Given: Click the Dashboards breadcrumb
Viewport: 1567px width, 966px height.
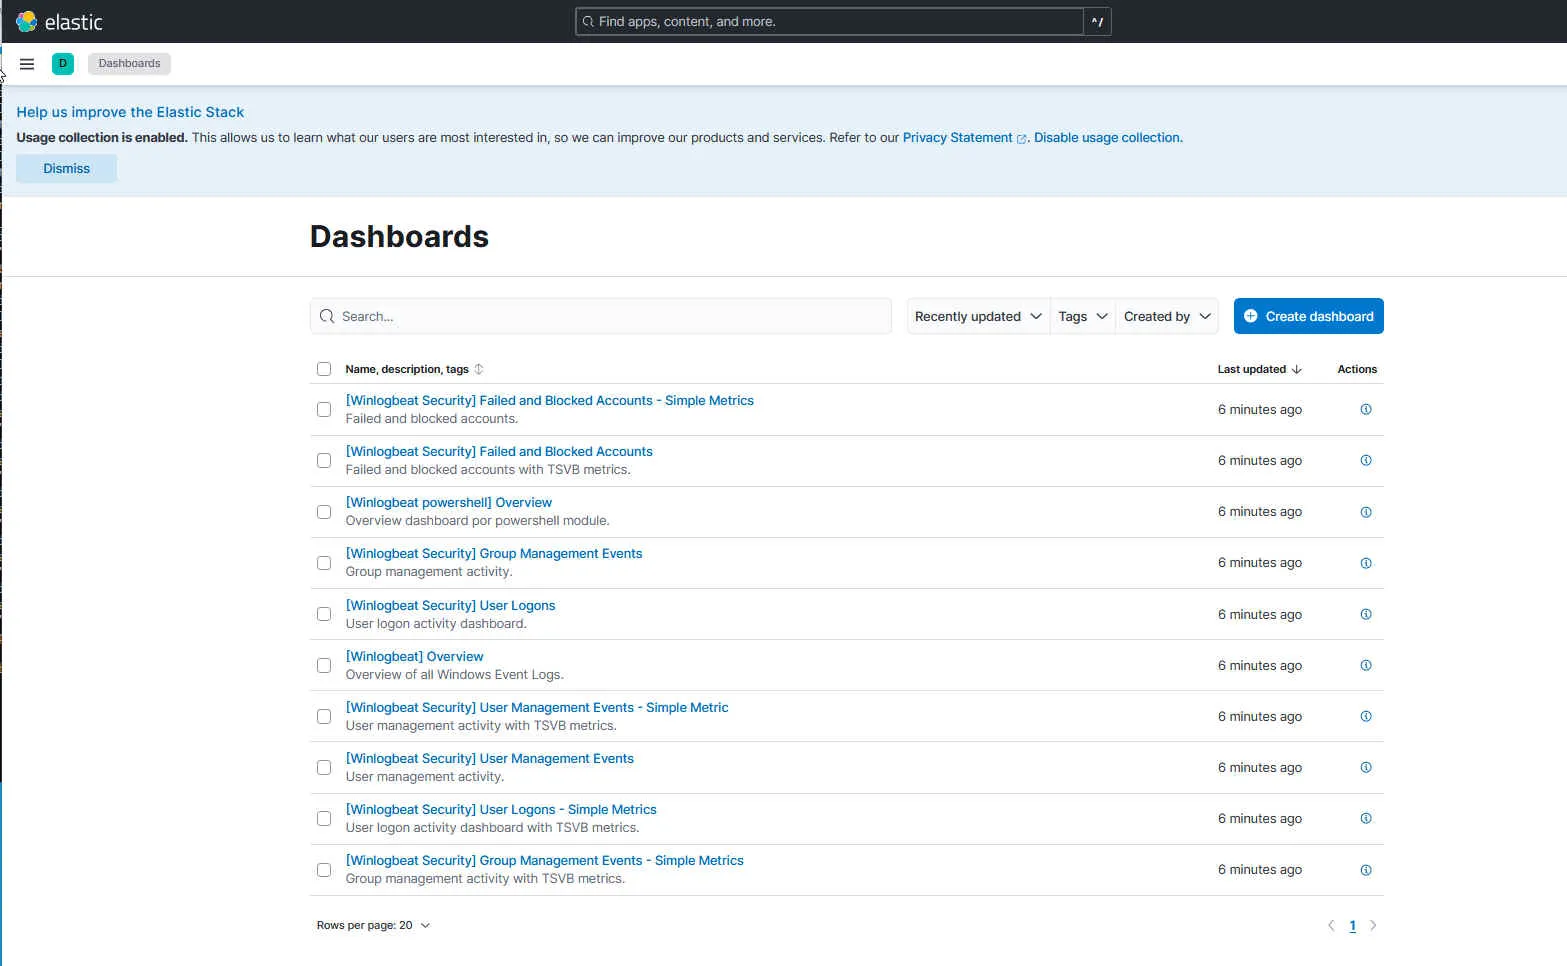Looking at the screenshot, I should [x=129, y=63].
